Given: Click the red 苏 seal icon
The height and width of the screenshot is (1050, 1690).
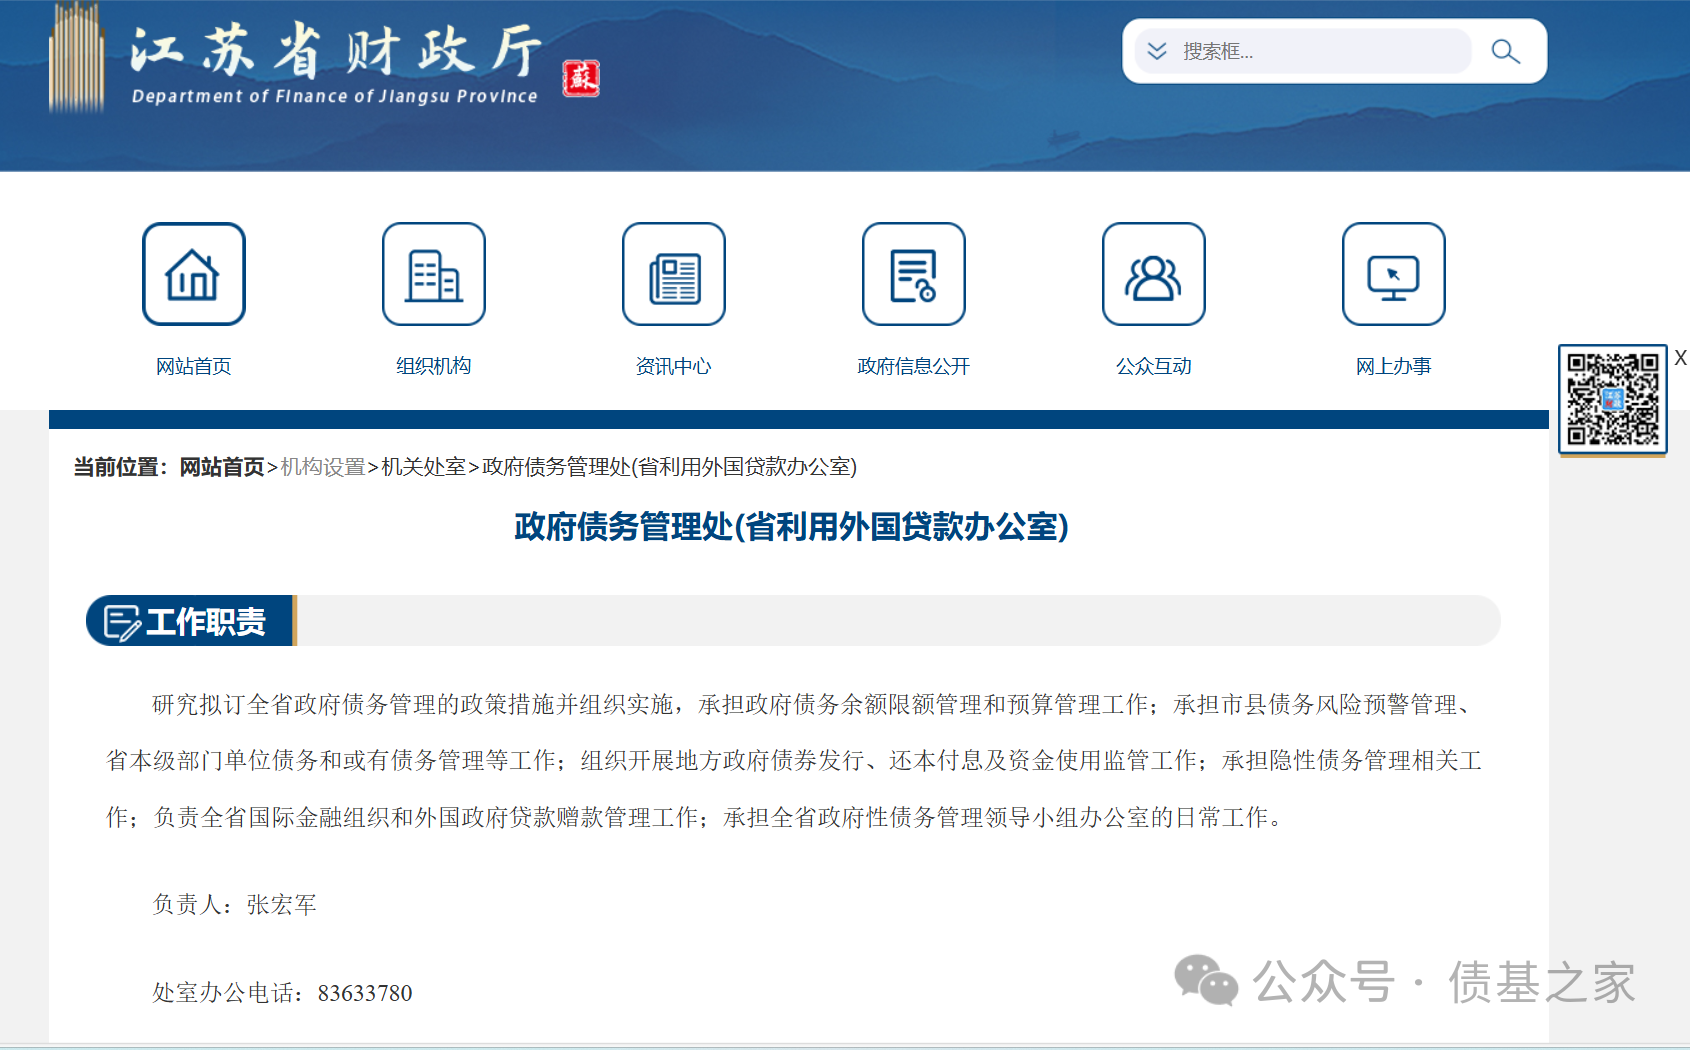Looking at the screenshot, I should click(x=581, y=78).
